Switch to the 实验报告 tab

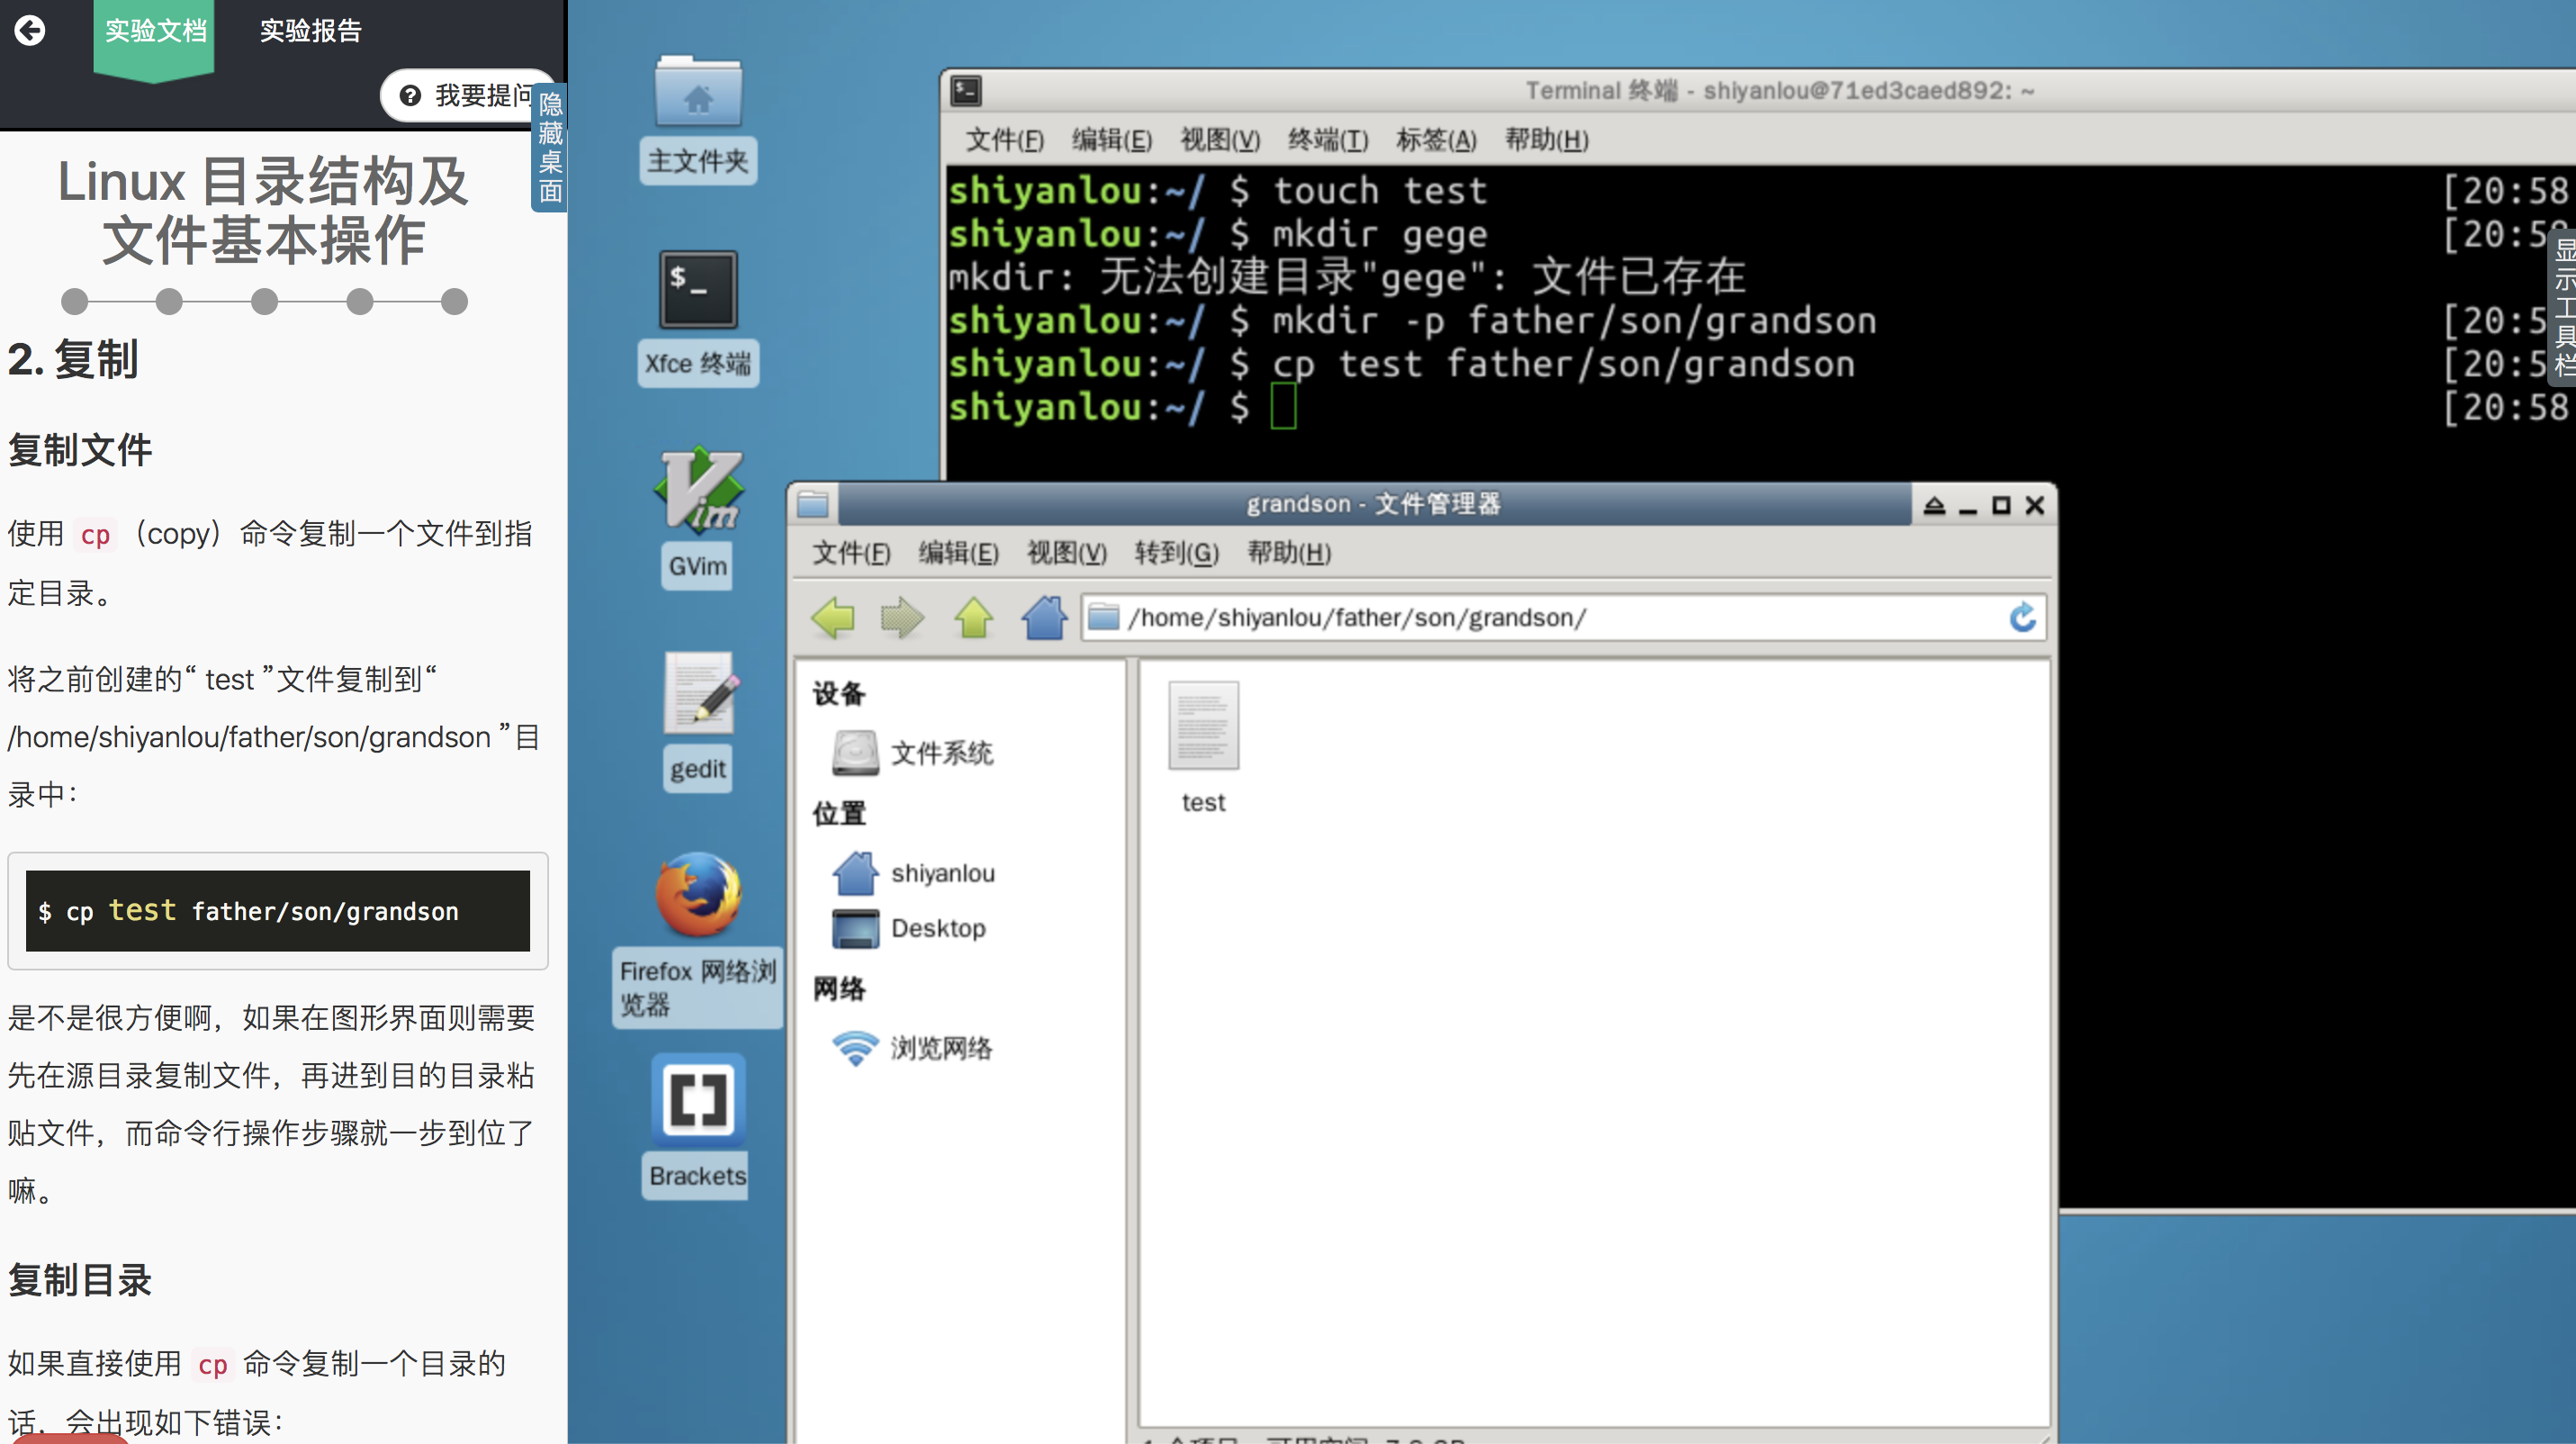310,31
